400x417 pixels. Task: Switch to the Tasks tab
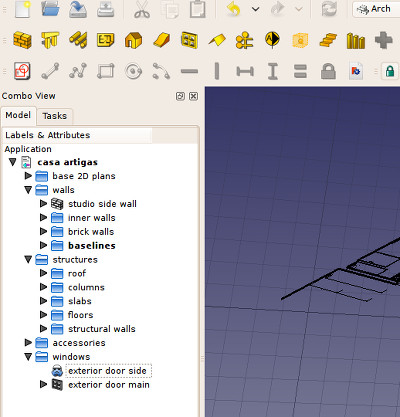[55, 116]
